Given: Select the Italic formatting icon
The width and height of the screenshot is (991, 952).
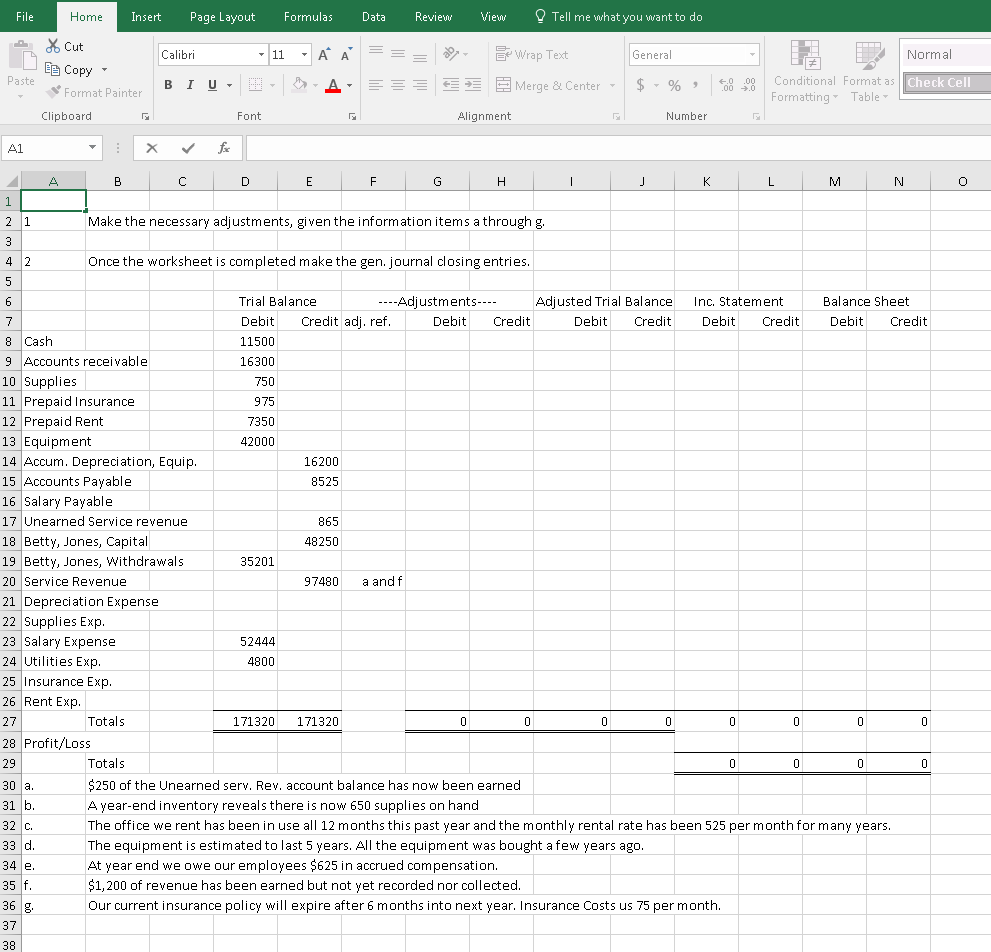Looking at the screenshot, I should [x=189, y=85].
